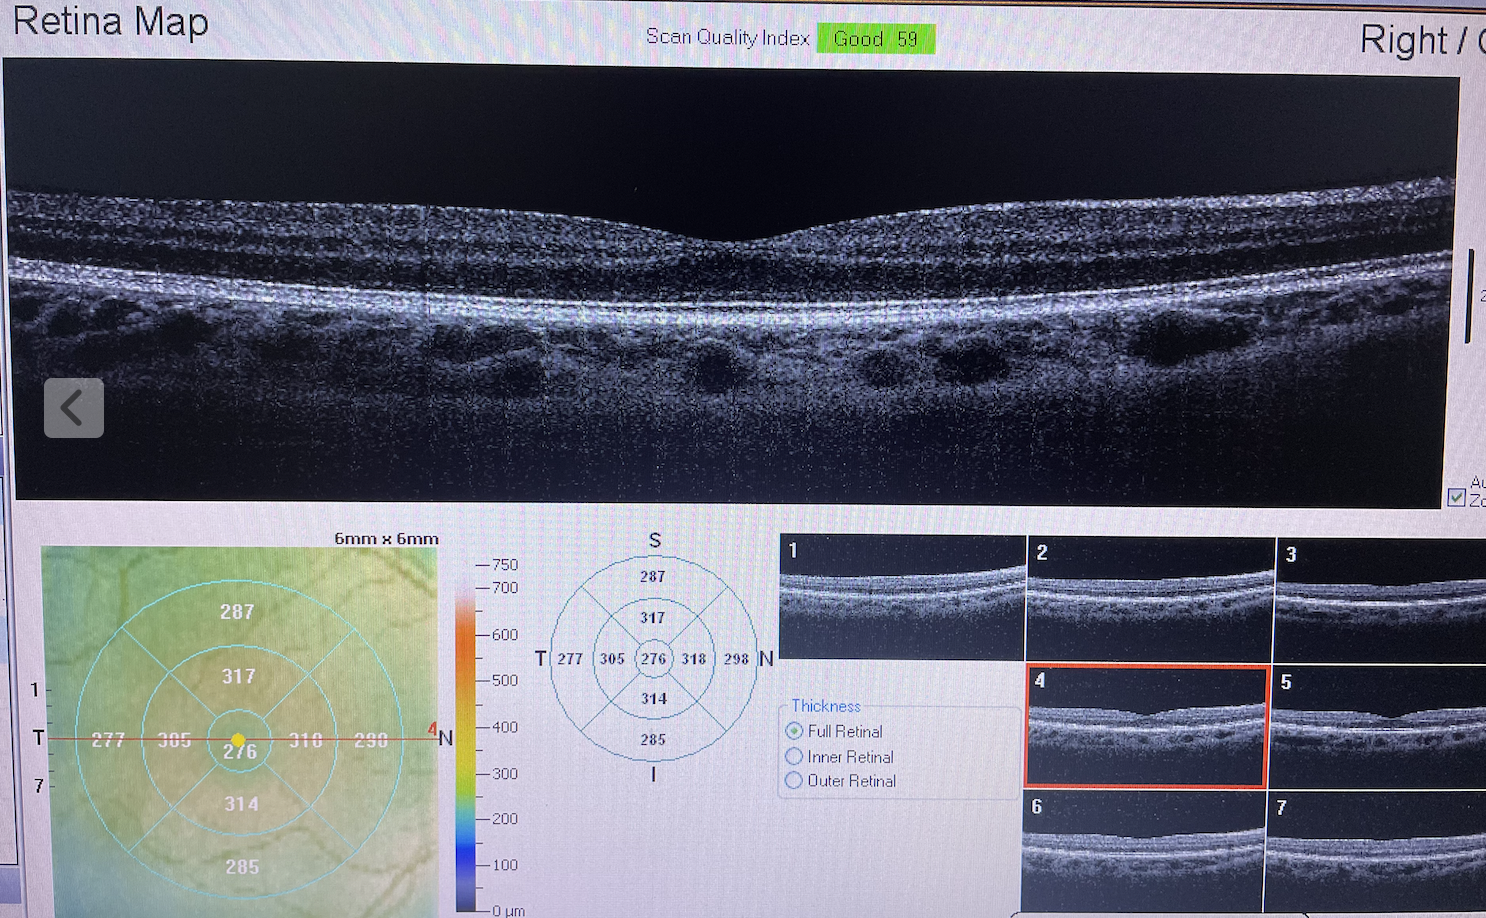
Task: Click superior inner value 317 in grid diagram
Action: click(x=652, y=618)
